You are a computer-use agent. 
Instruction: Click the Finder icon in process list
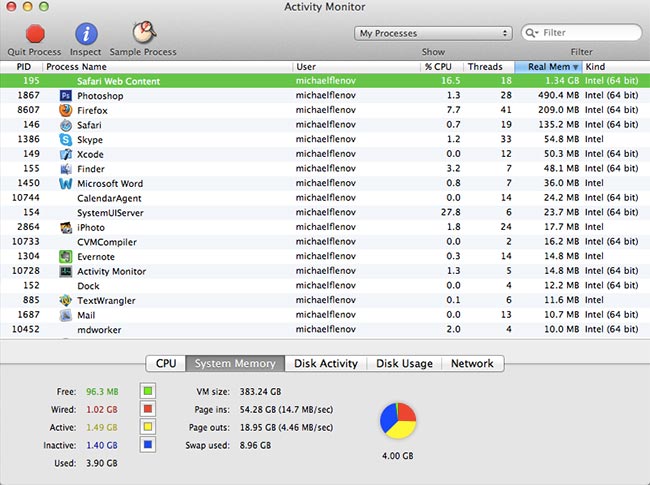(x=65, y=169)
